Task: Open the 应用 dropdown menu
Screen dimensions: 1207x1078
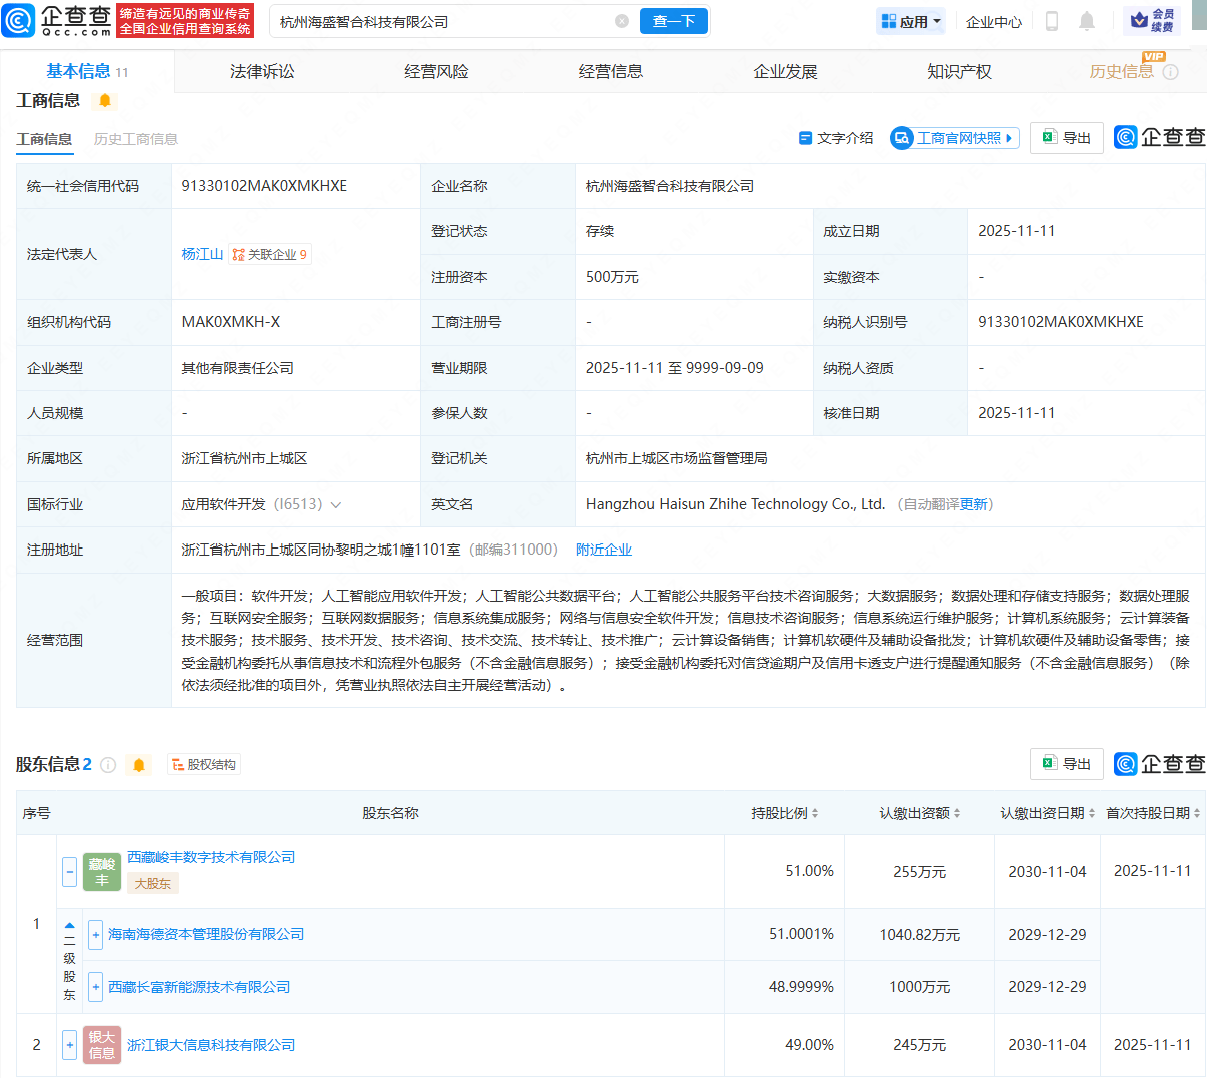Action: tap(911, 21)
